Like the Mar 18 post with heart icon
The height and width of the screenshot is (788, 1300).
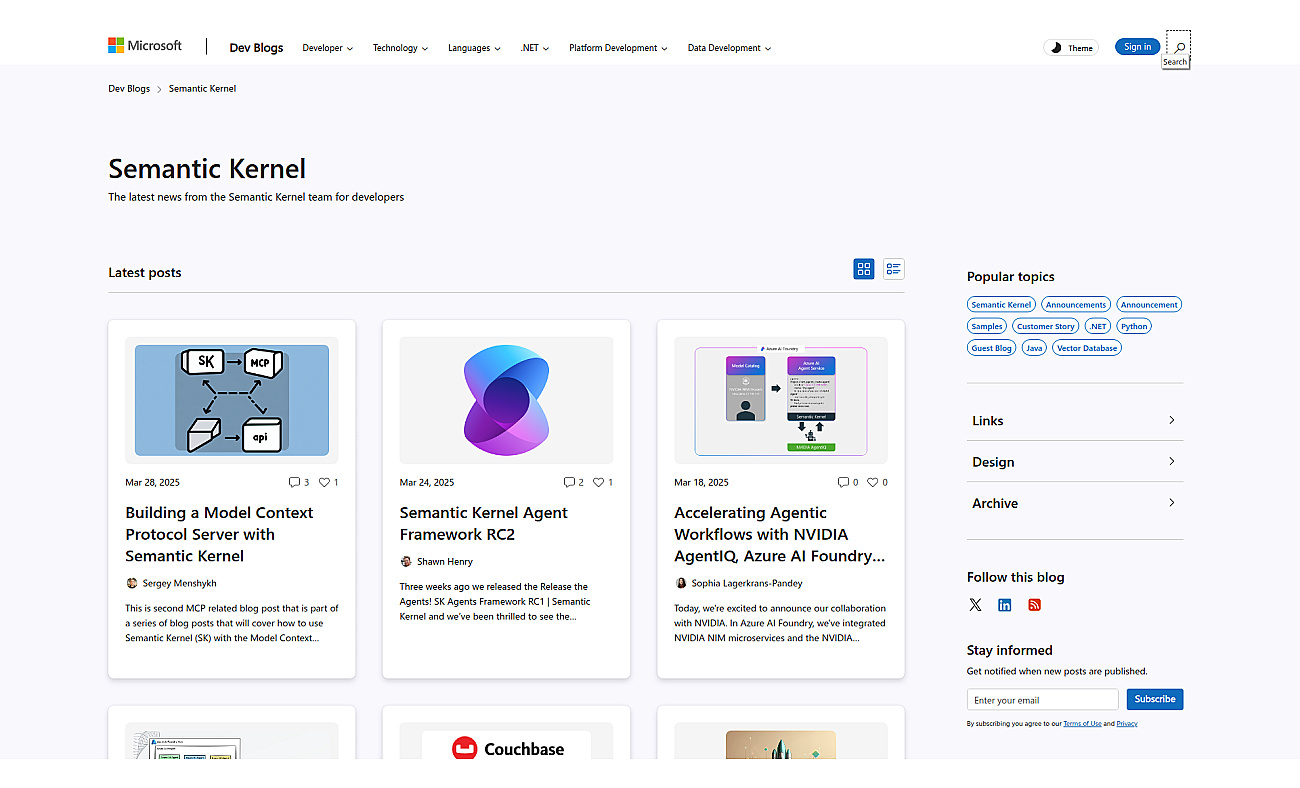click(x=873, y=482)
